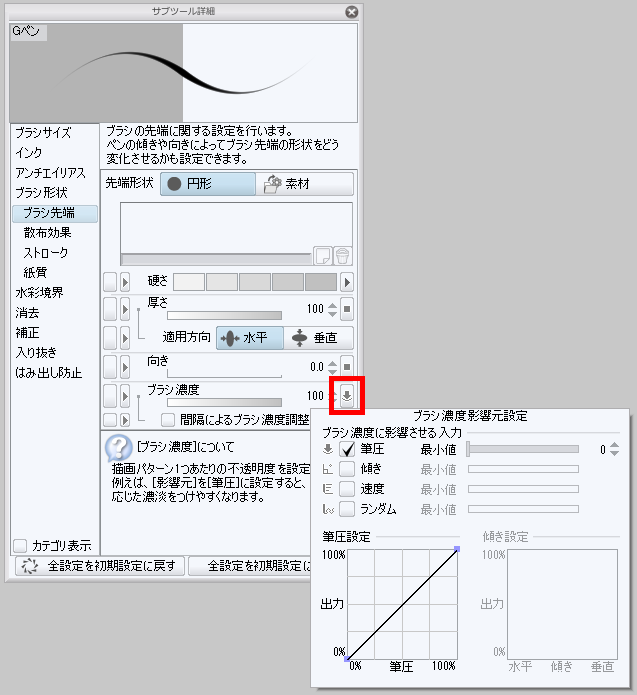
Task: Check the ランダム random checkbox
Action: pos(347,509)
